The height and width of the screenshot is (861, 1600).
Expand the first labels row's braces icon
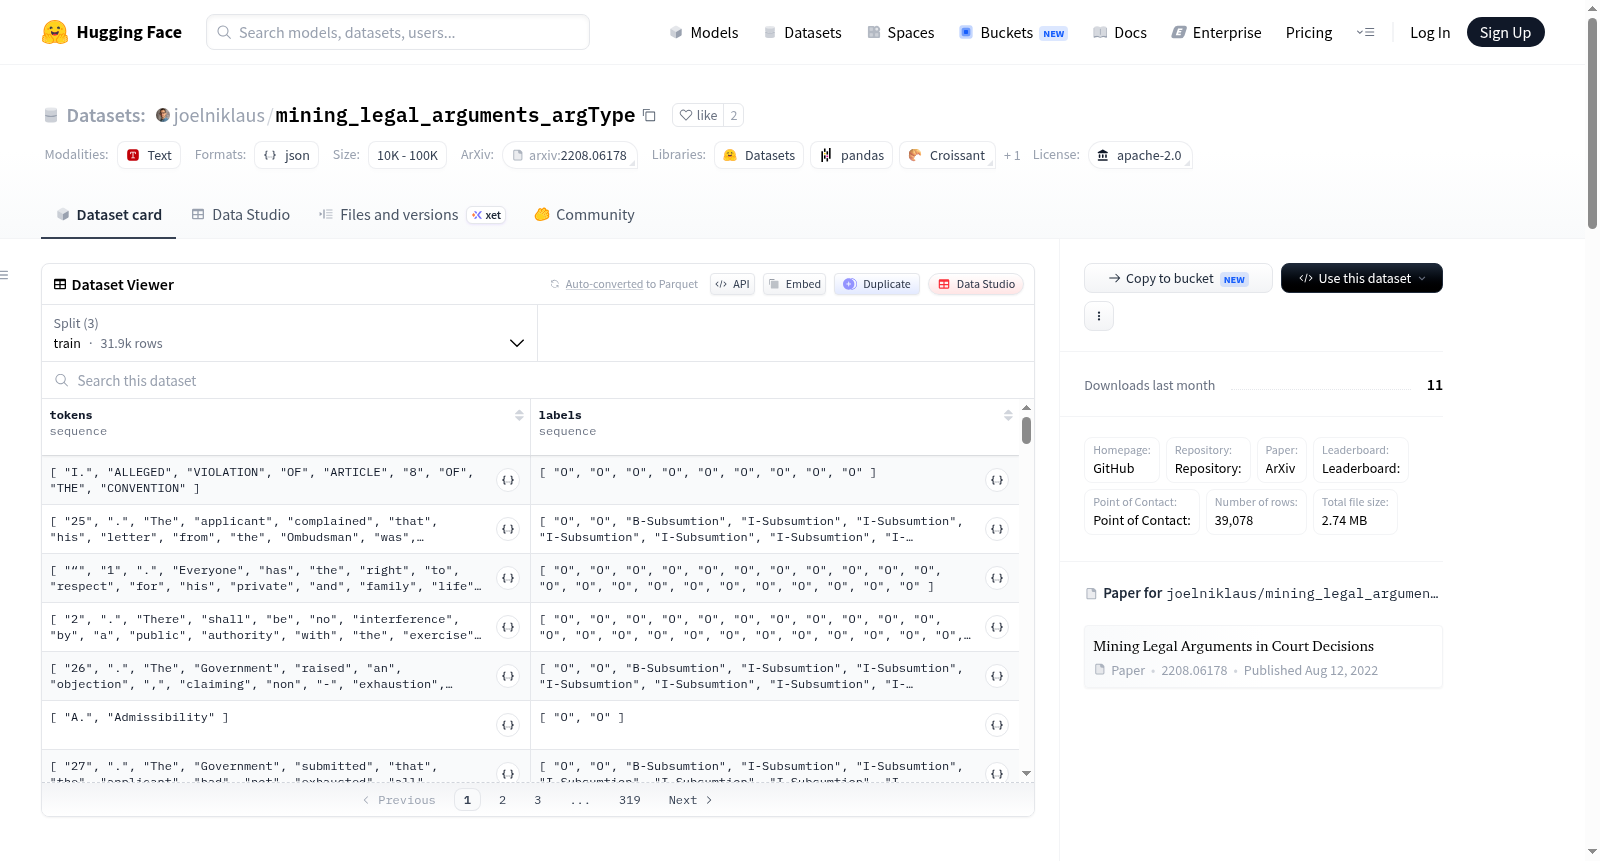[997, 480]
